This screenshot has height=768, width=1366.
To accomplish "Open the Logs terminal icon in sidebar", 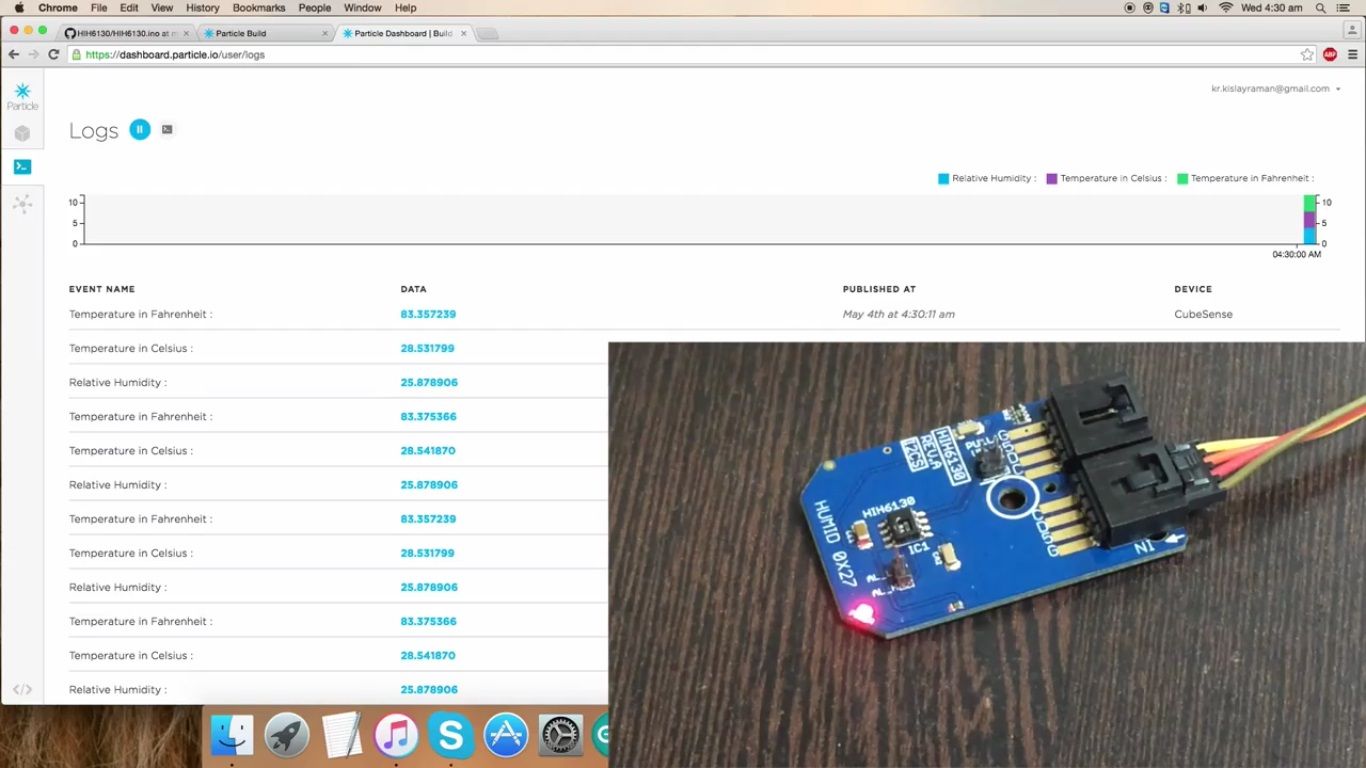I will [x=22, y=166].
